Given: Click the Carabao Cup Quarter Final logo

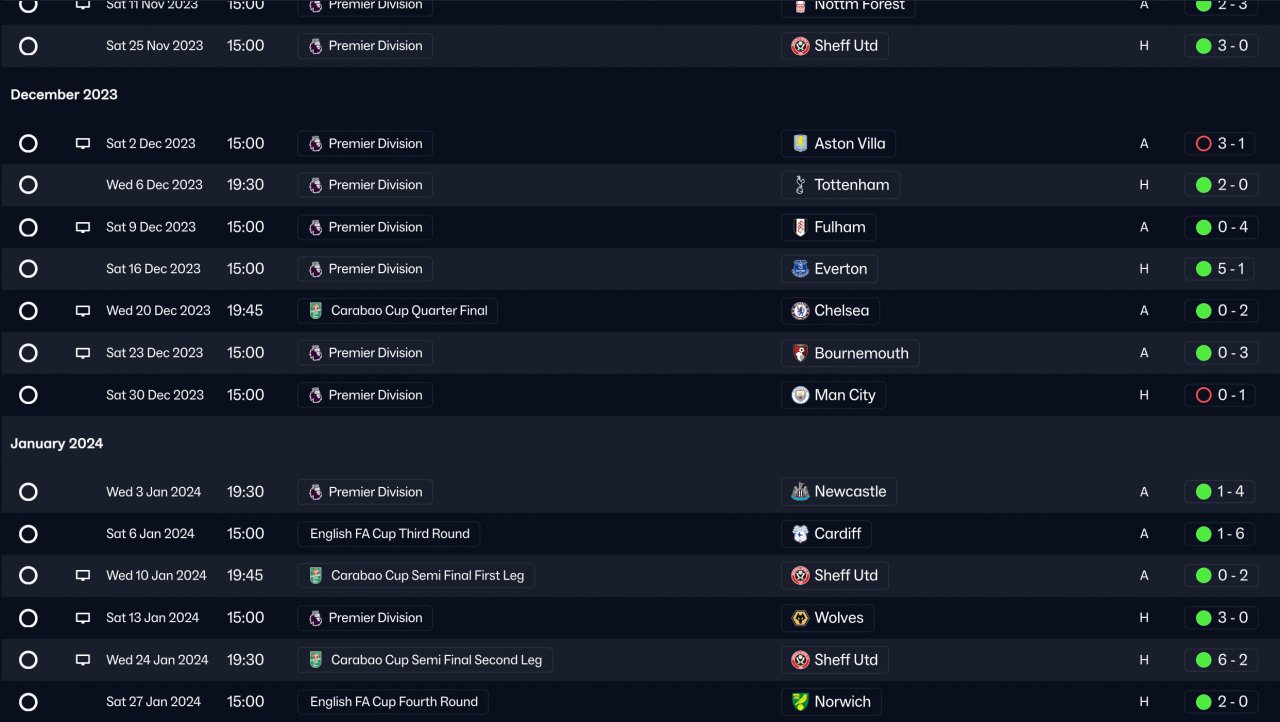Looking at the screenshot, I should click(316, 311).
